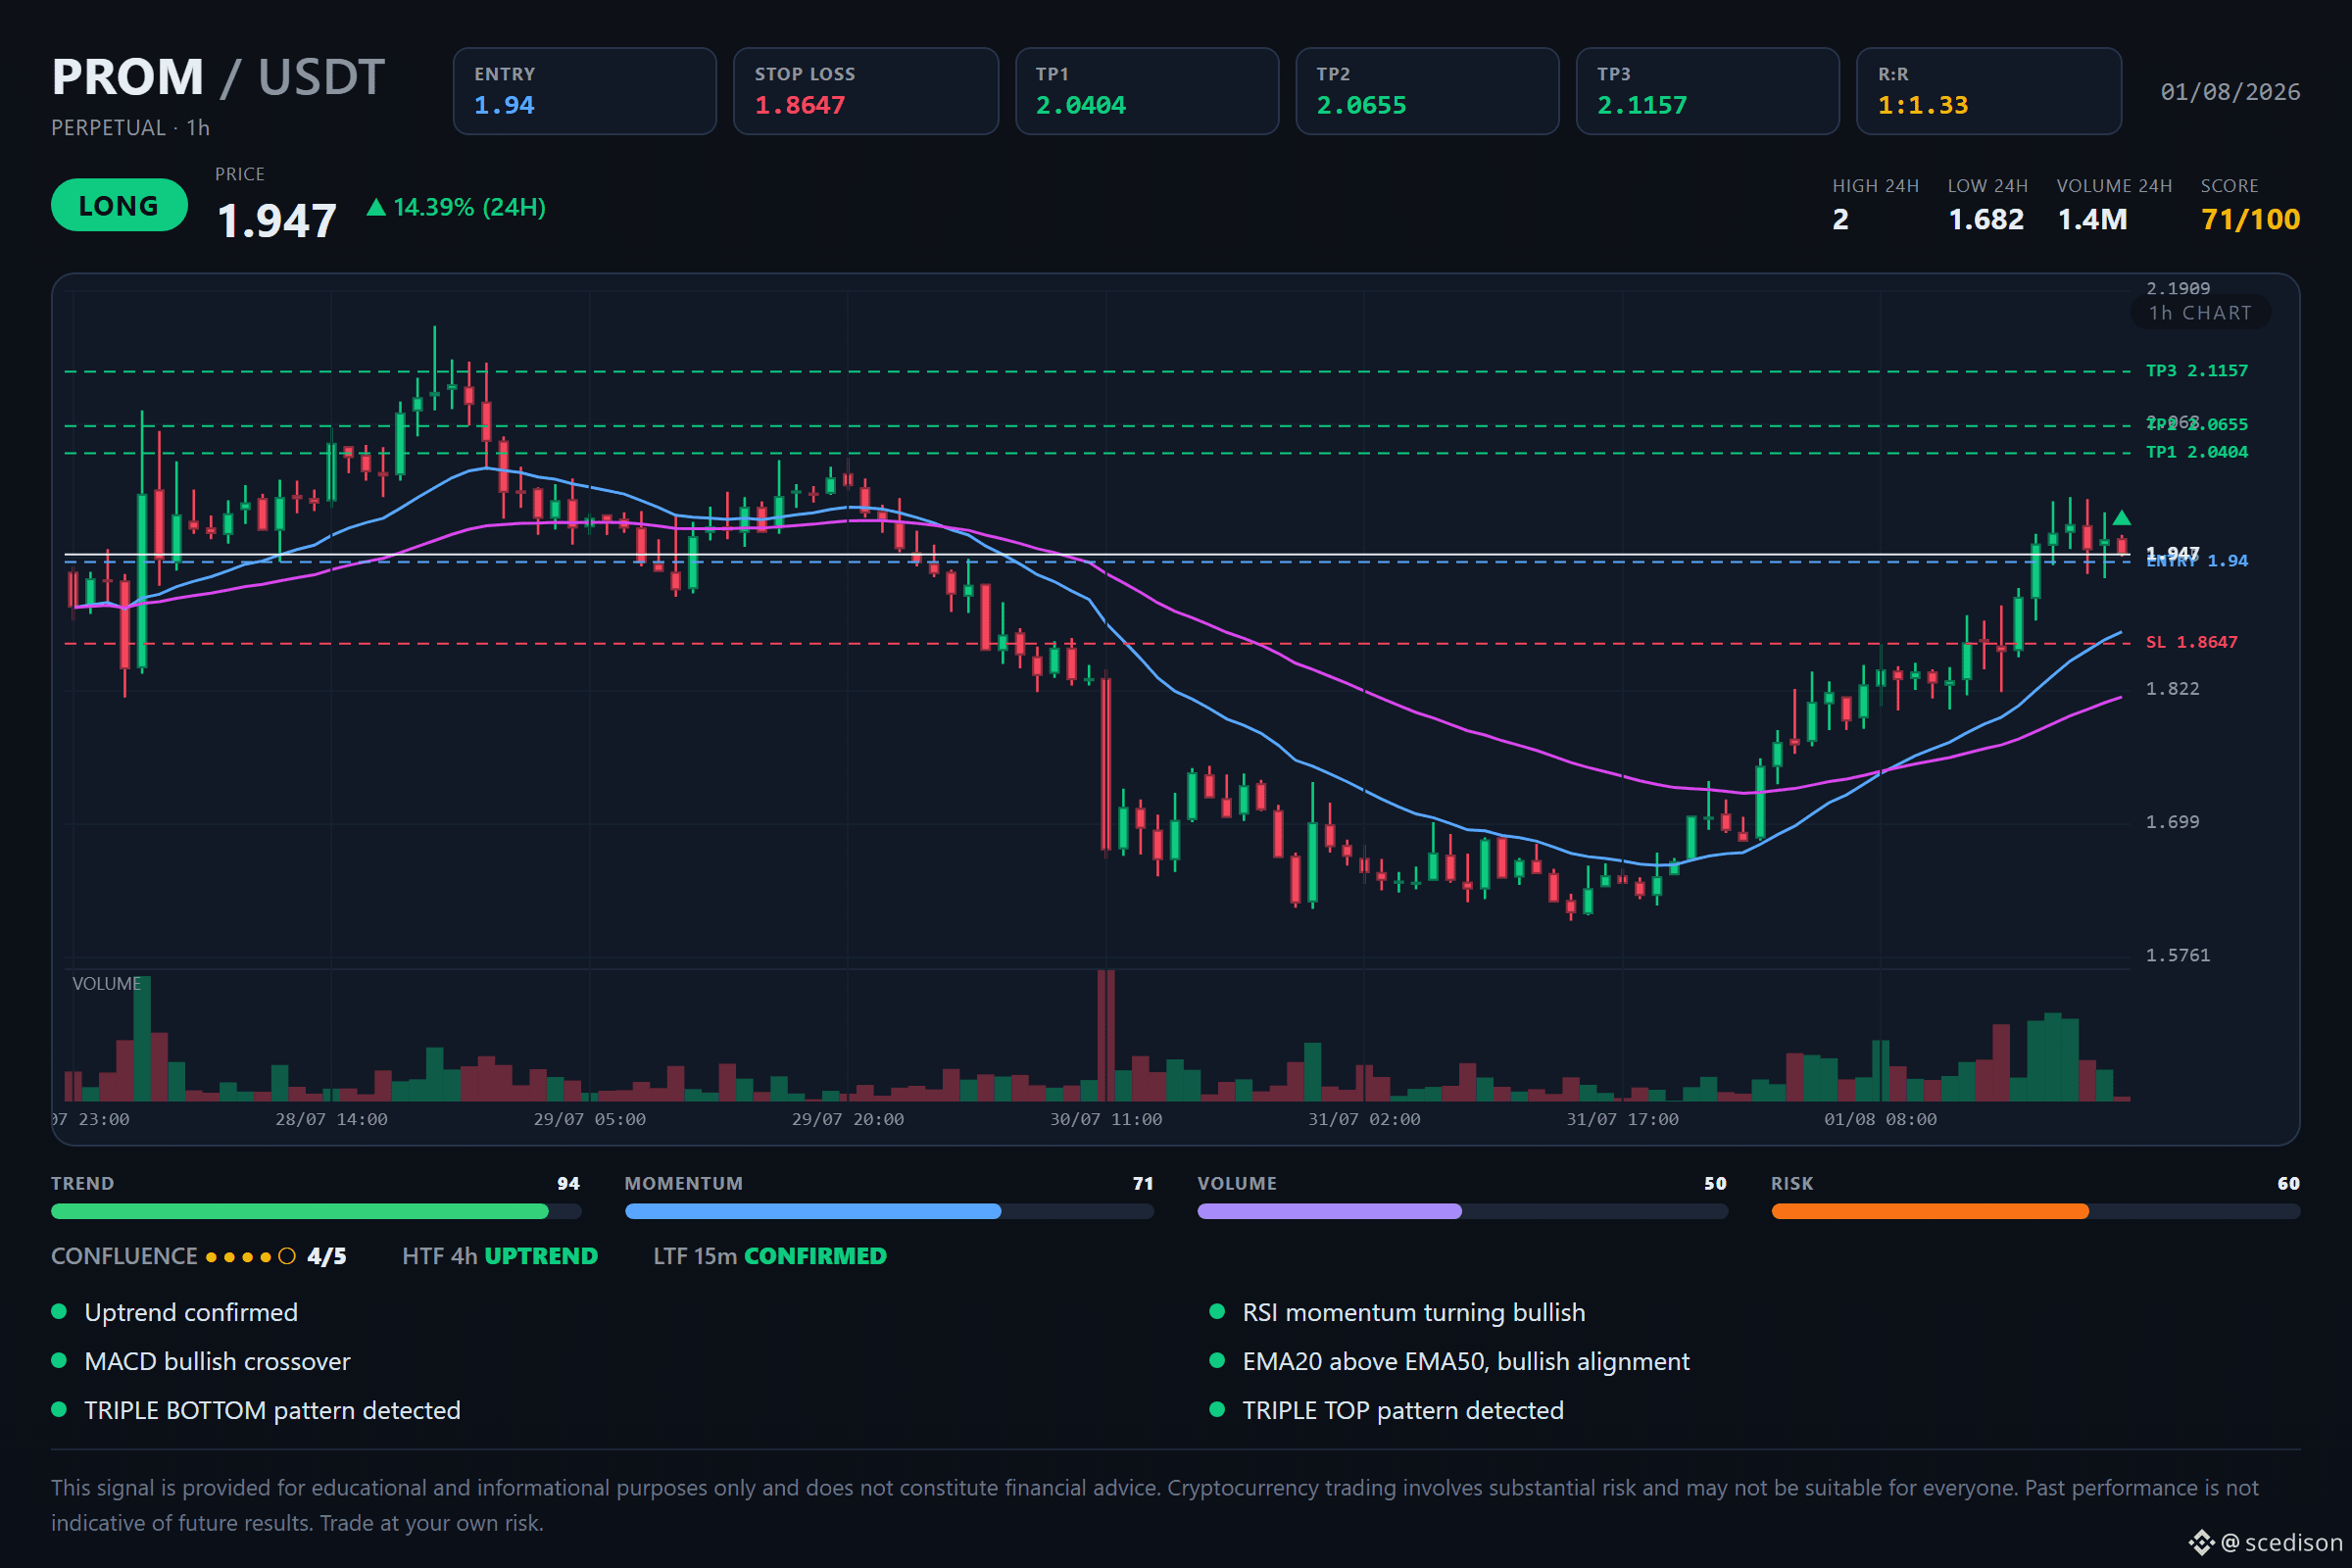The width and height of the screenshot is (2352, 1568).
Task: Click the 1.822 price axis label
Action: tap(2172, 689)
